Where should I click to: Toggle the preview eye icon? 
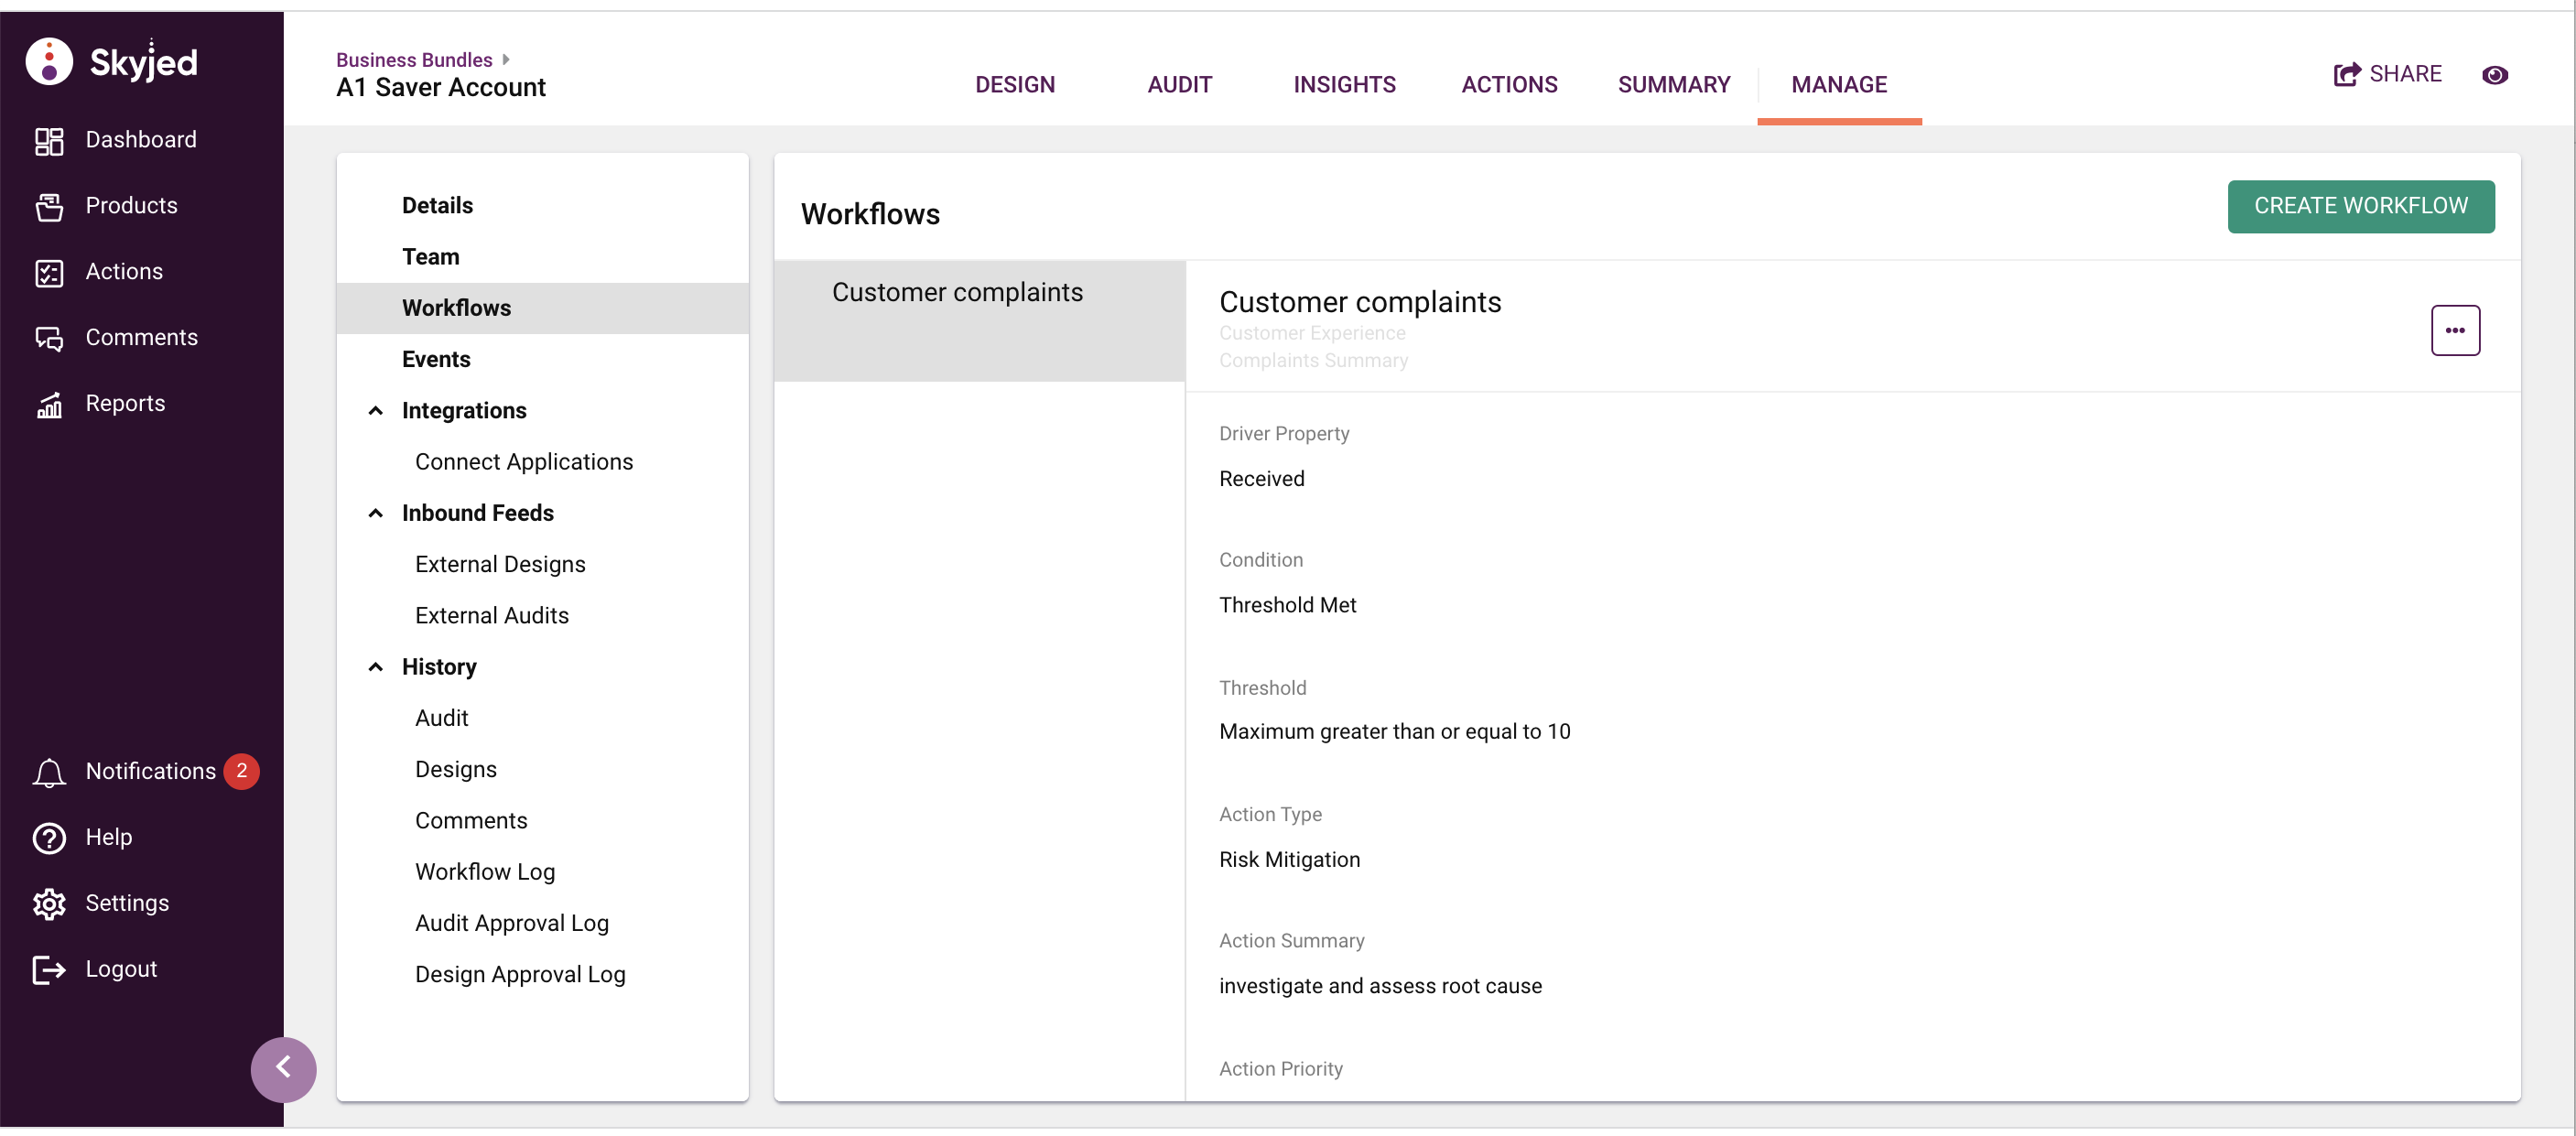2495,74
